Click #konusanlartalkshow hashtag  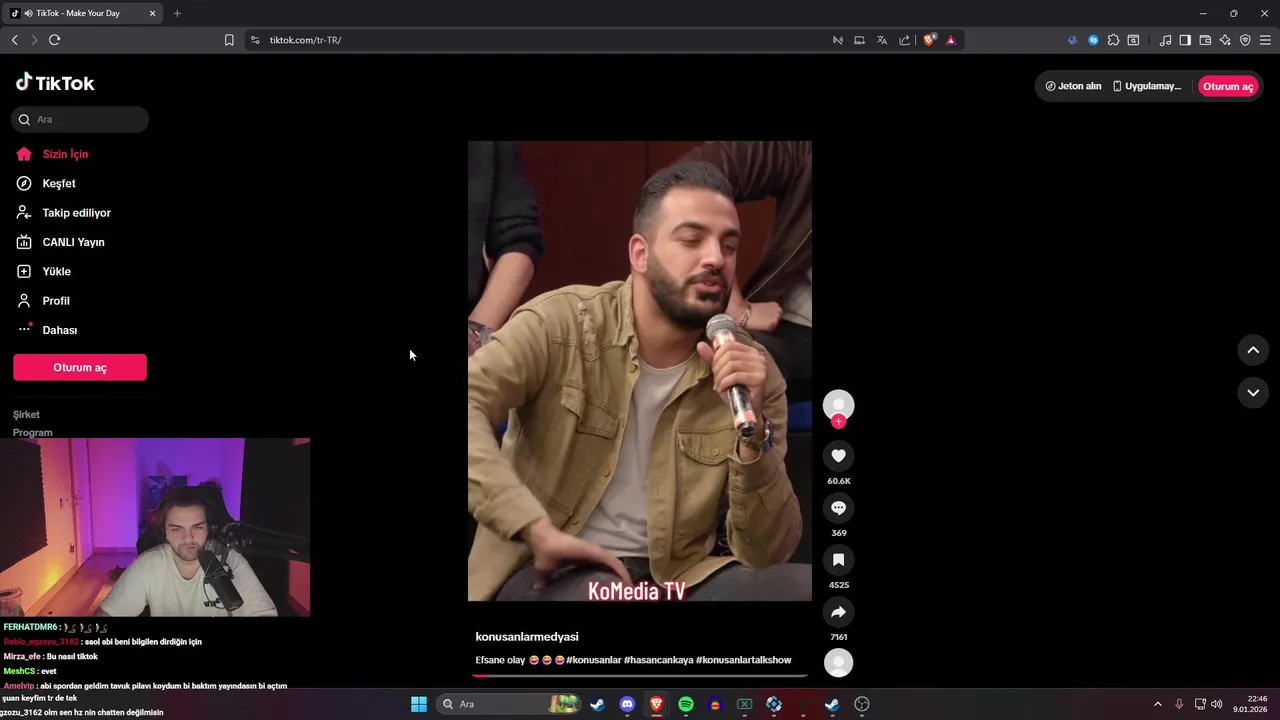pos(744,660)
